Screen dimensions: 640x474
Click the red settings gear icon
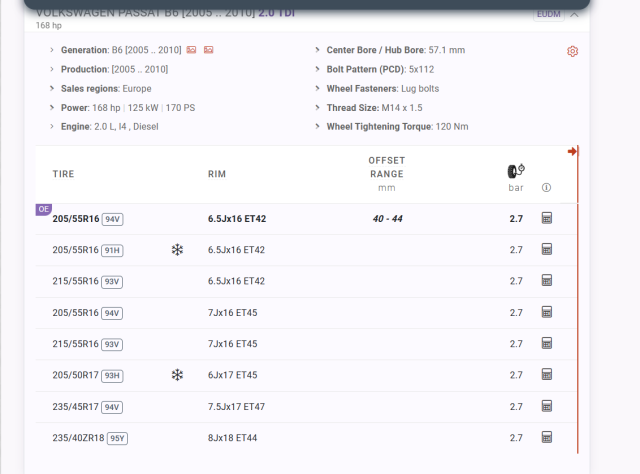pos(573,51)
